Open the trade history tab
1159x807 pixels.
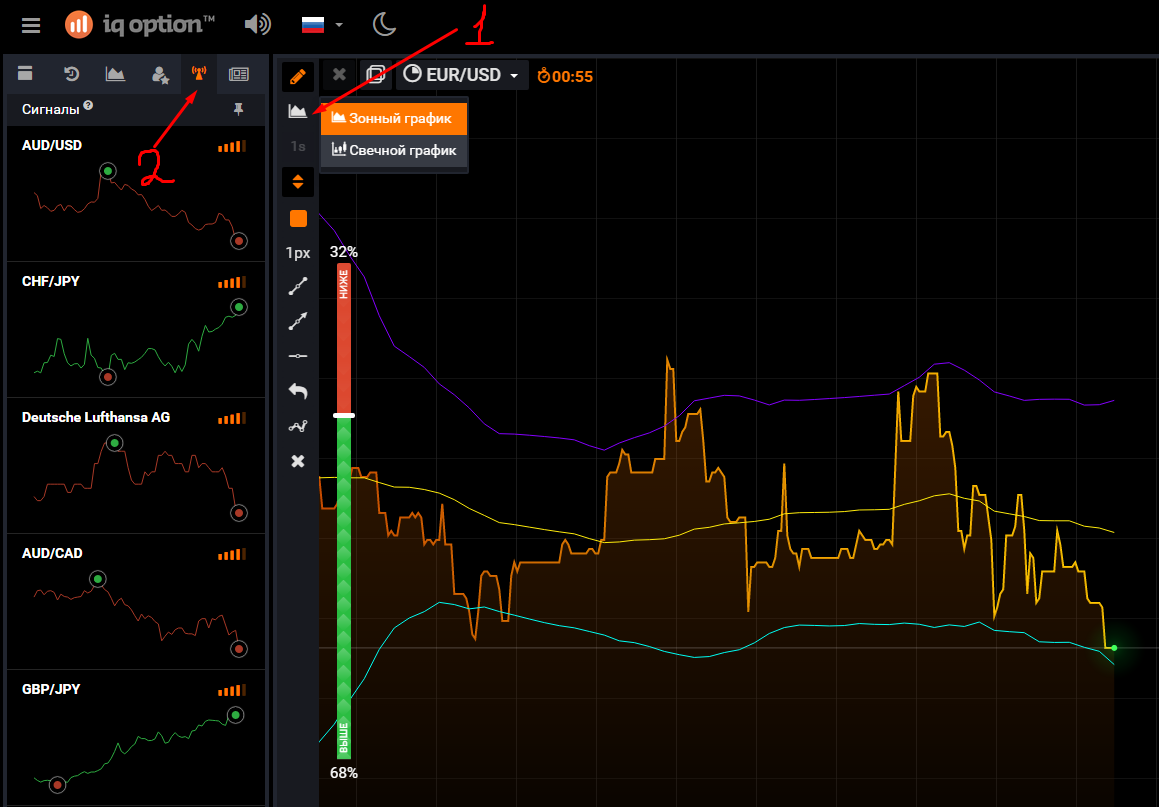pyautogui.click(x=72, y=73)
